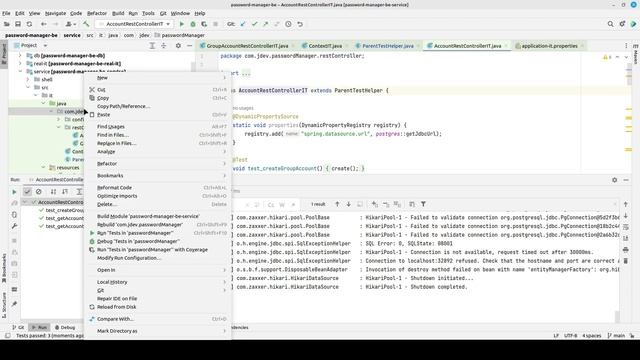Collapse the src folder

point(28,87)
